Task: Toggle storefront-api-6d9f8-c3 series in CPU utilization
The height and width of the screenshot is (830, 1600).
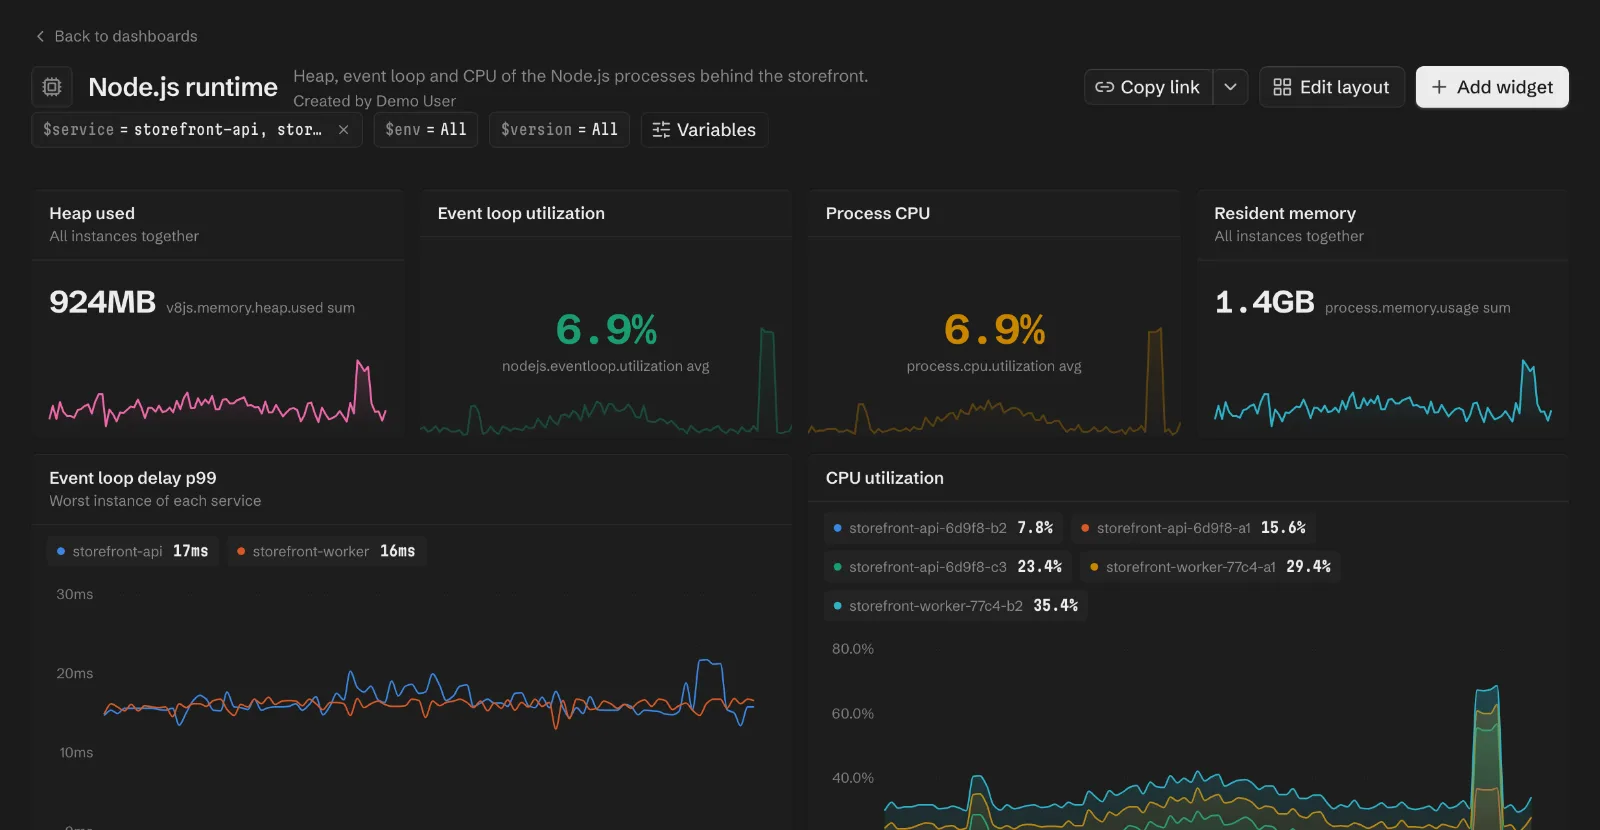Action: pyautogui.click(x=948, y=567)
